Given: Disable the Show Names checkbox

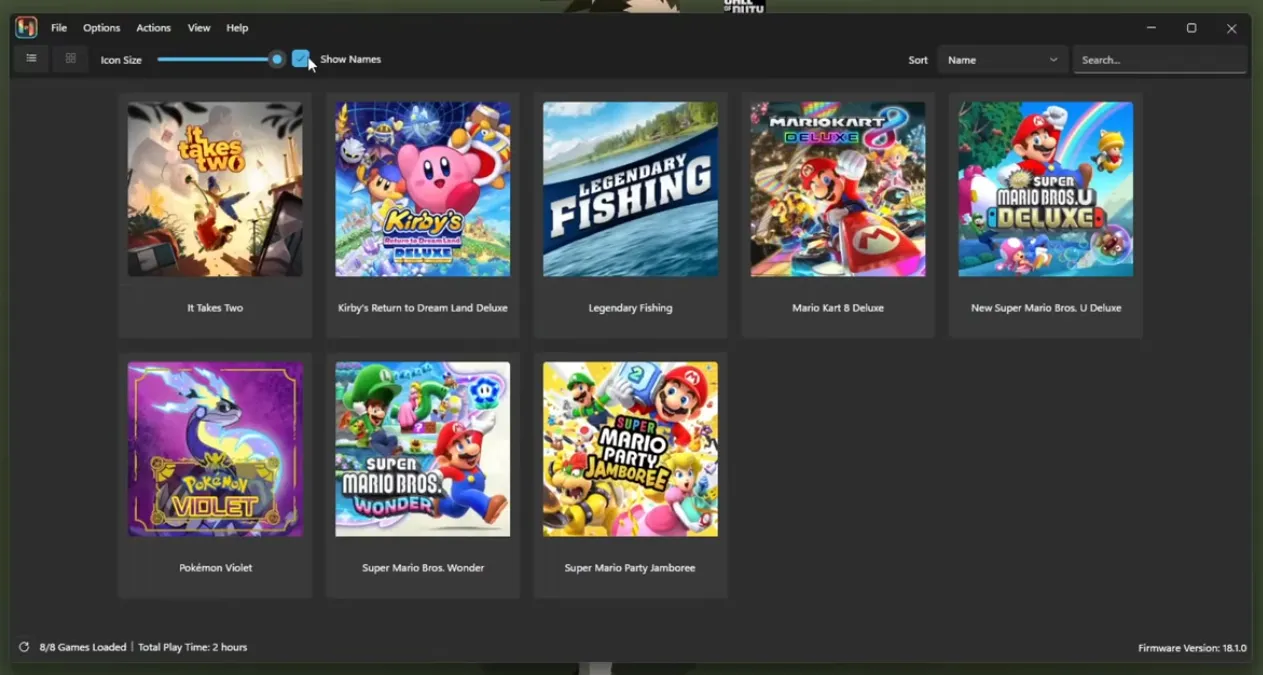Looking at the screenshot, I should point(300,59).
